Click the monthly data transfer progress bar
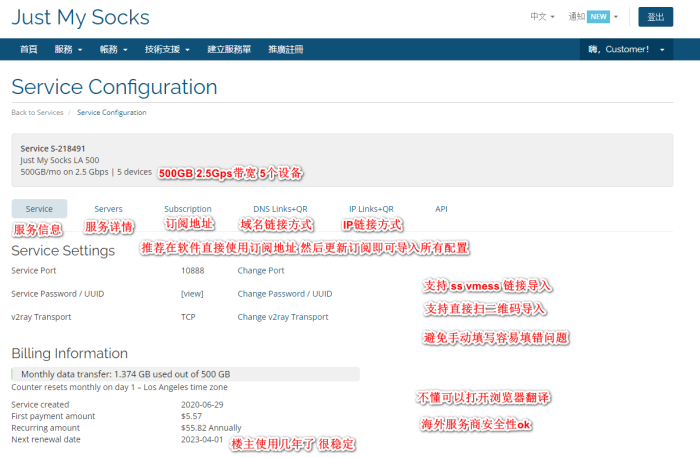Viewport: 700px width, 458px height. [x=185, y=374]
